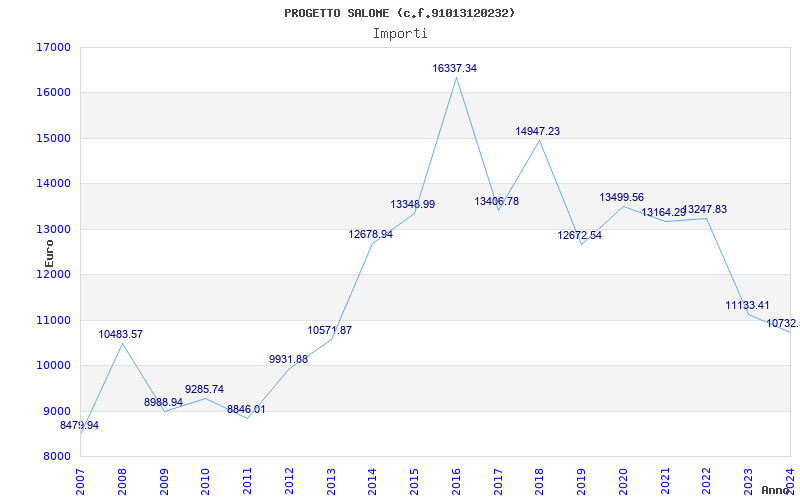This screenshot has height=500, width=800.
Task: Click the 12000 y-axis tick label
Action: pos(53,275)
